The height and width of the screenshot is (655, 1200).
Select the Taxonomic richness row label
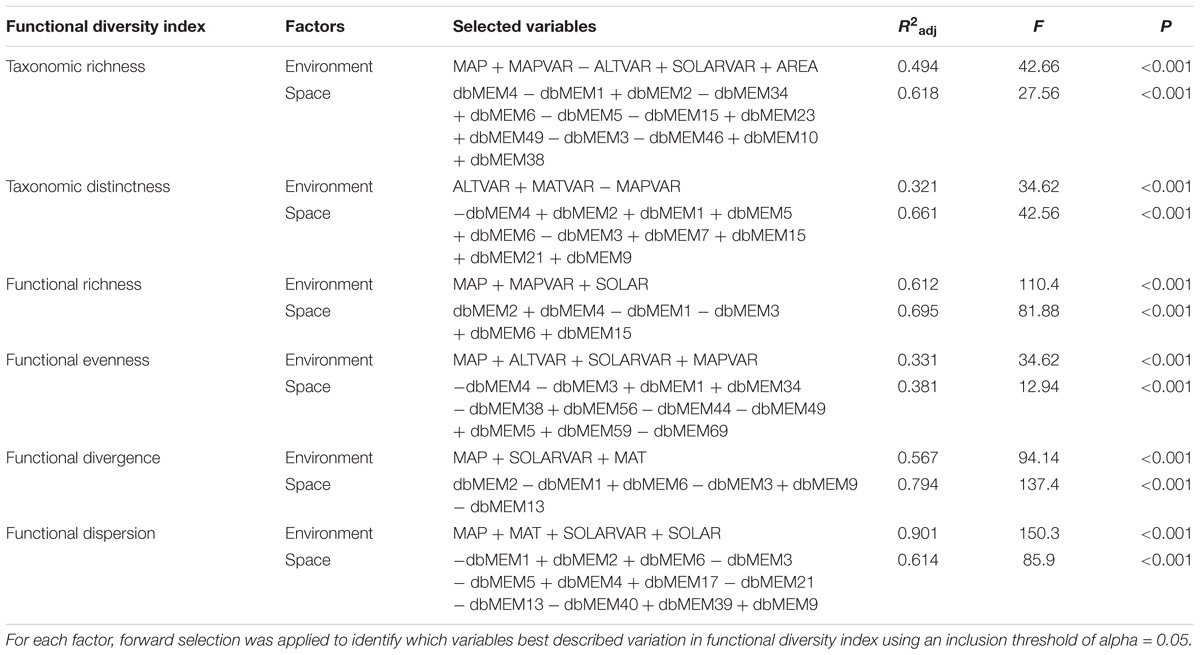(75, 67)
